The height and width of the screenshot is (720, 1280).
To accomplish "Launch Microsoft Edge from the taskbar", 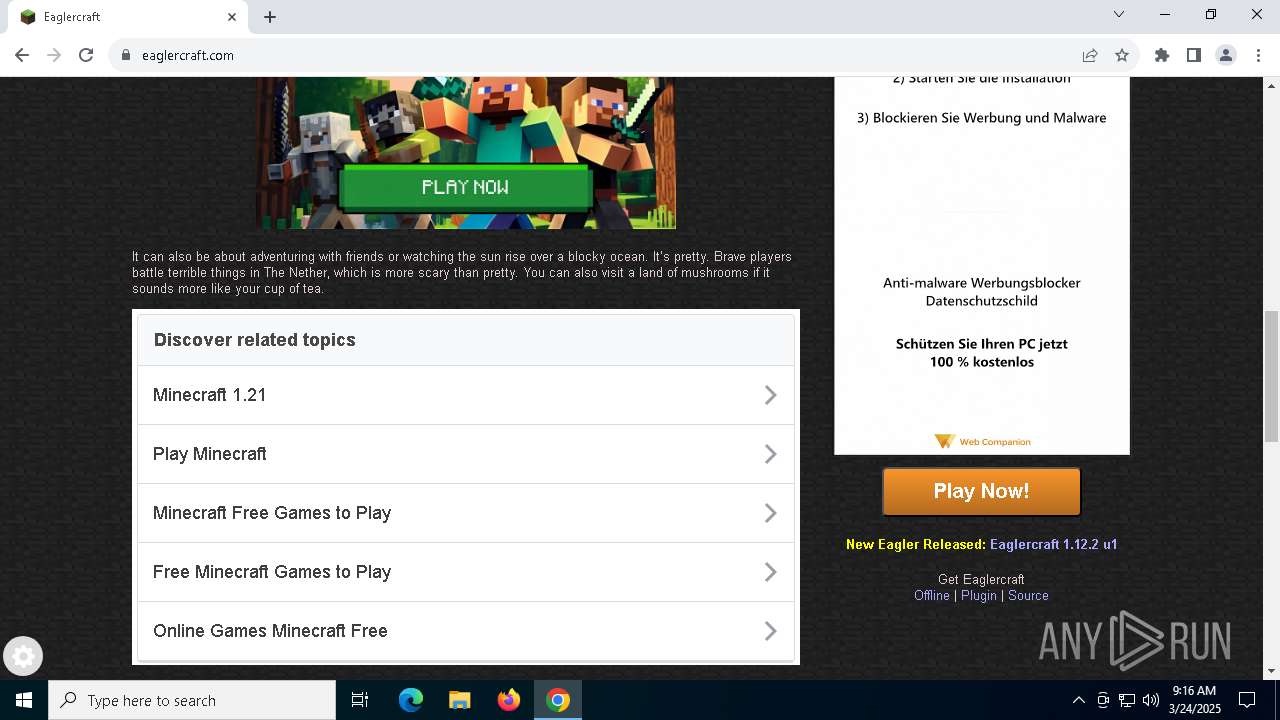I will (411, 700).
